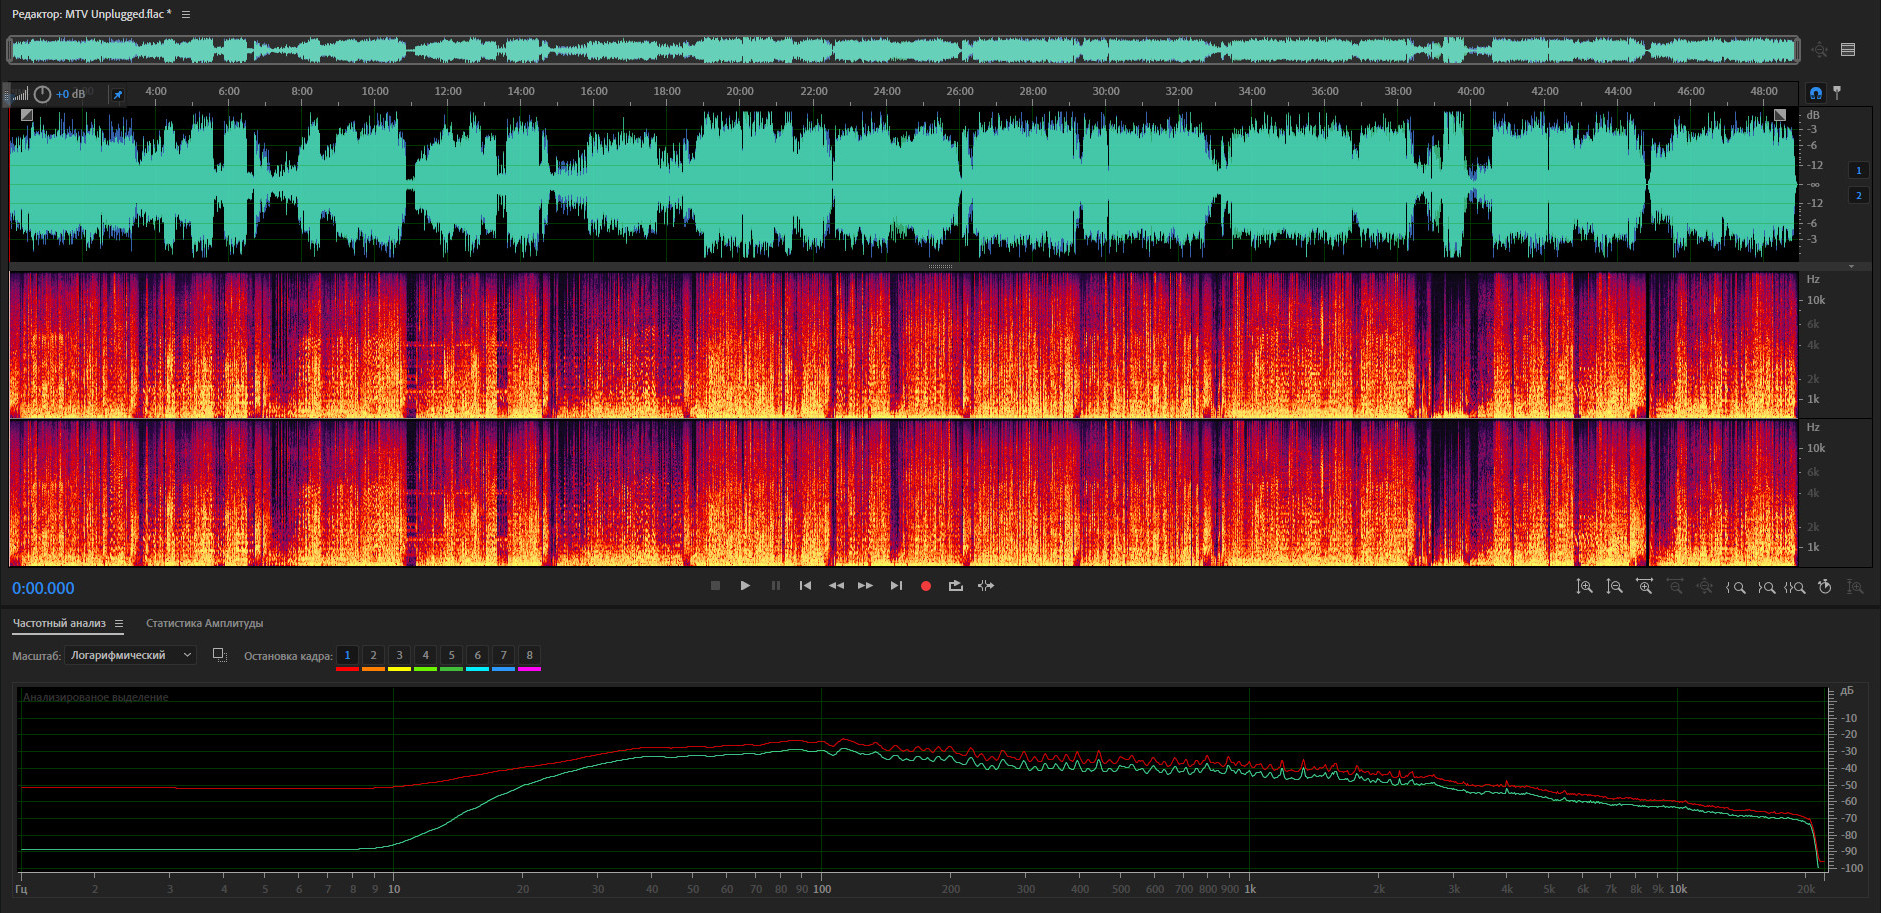This screenshot has width=1881, height=913.
Task: Switch to Статистика Амплитуды tab
Action: [204, 623]
